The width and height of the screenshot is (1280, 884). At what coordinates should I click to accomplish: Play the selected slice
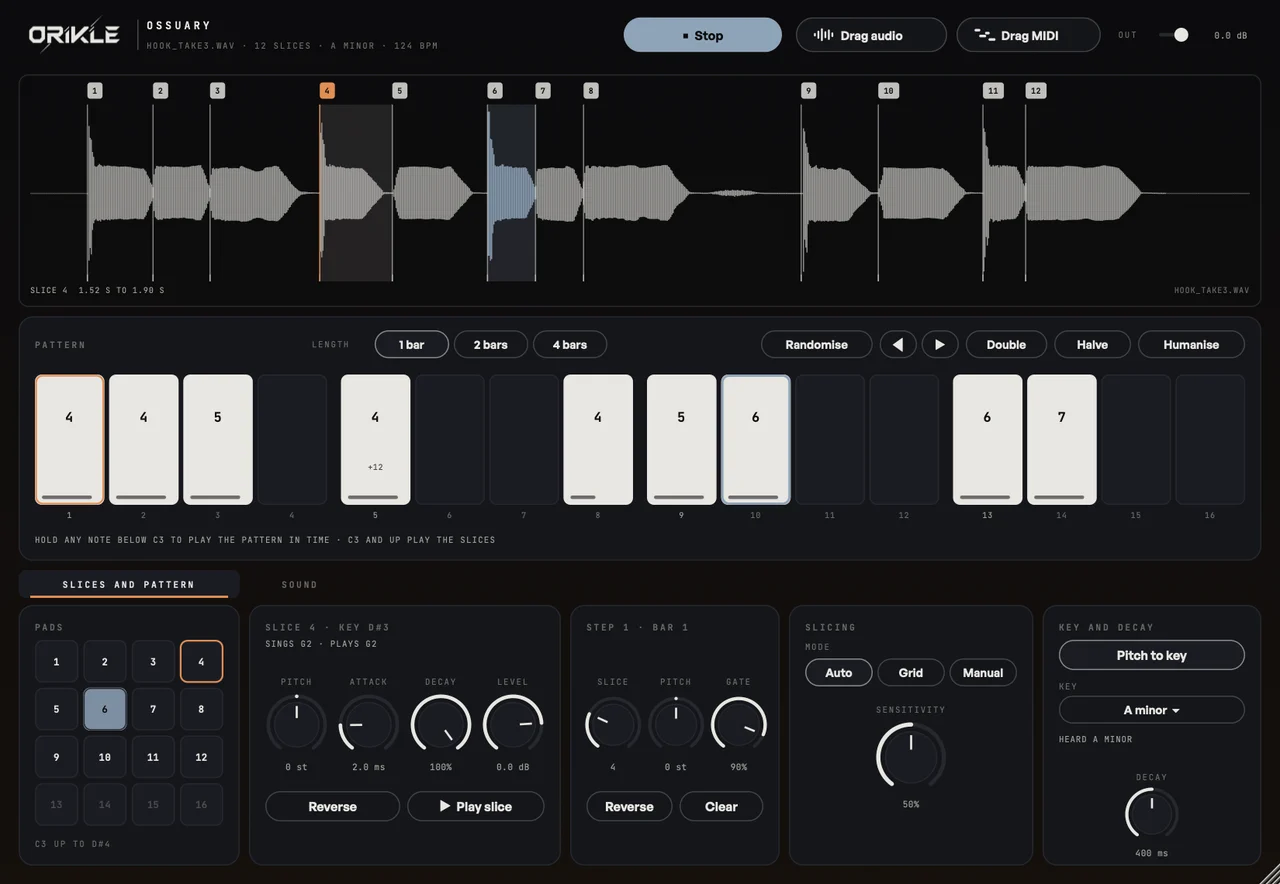476,806
